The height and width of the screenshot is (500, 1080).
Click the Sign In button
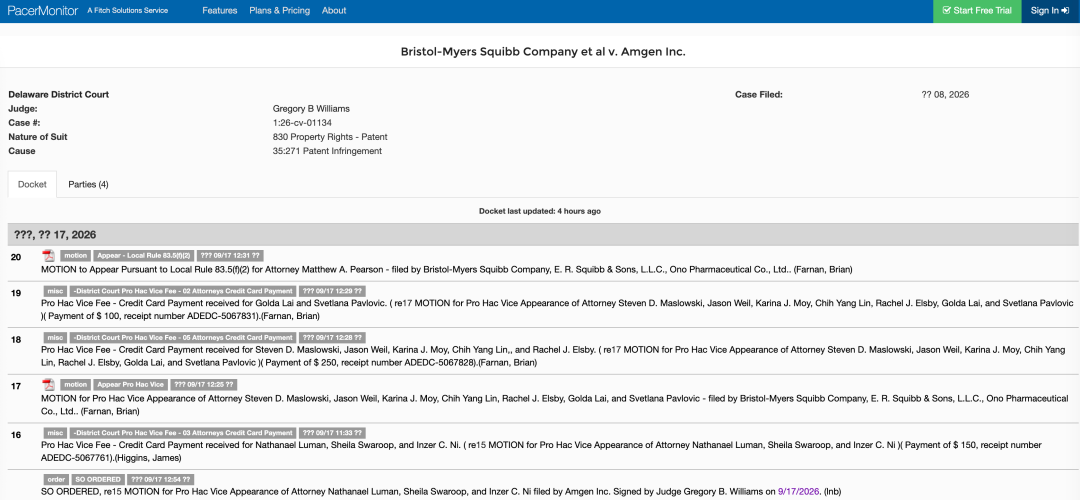1050,11
